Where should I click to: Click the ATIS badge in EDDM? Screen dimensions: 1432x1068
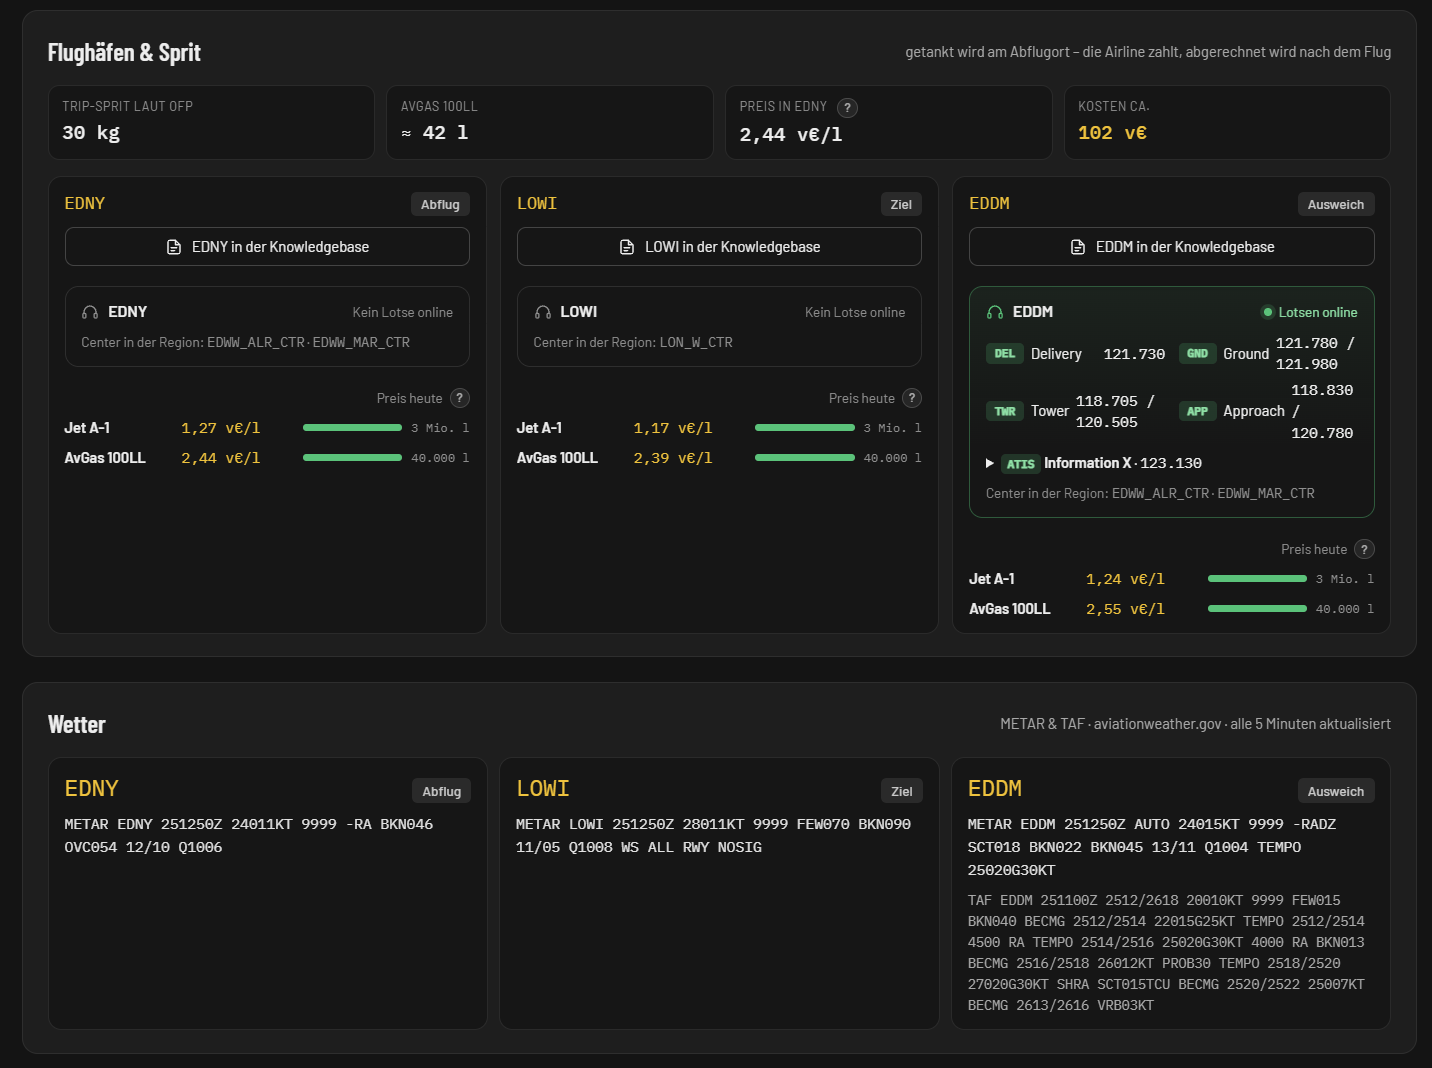pyautogui.click(x=1020, y=464)
